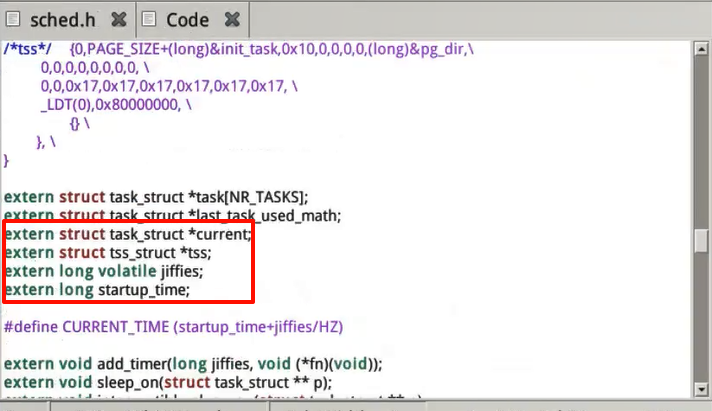Close the sched.h tab
The image size is (712, 411).
tap(119, 19)
